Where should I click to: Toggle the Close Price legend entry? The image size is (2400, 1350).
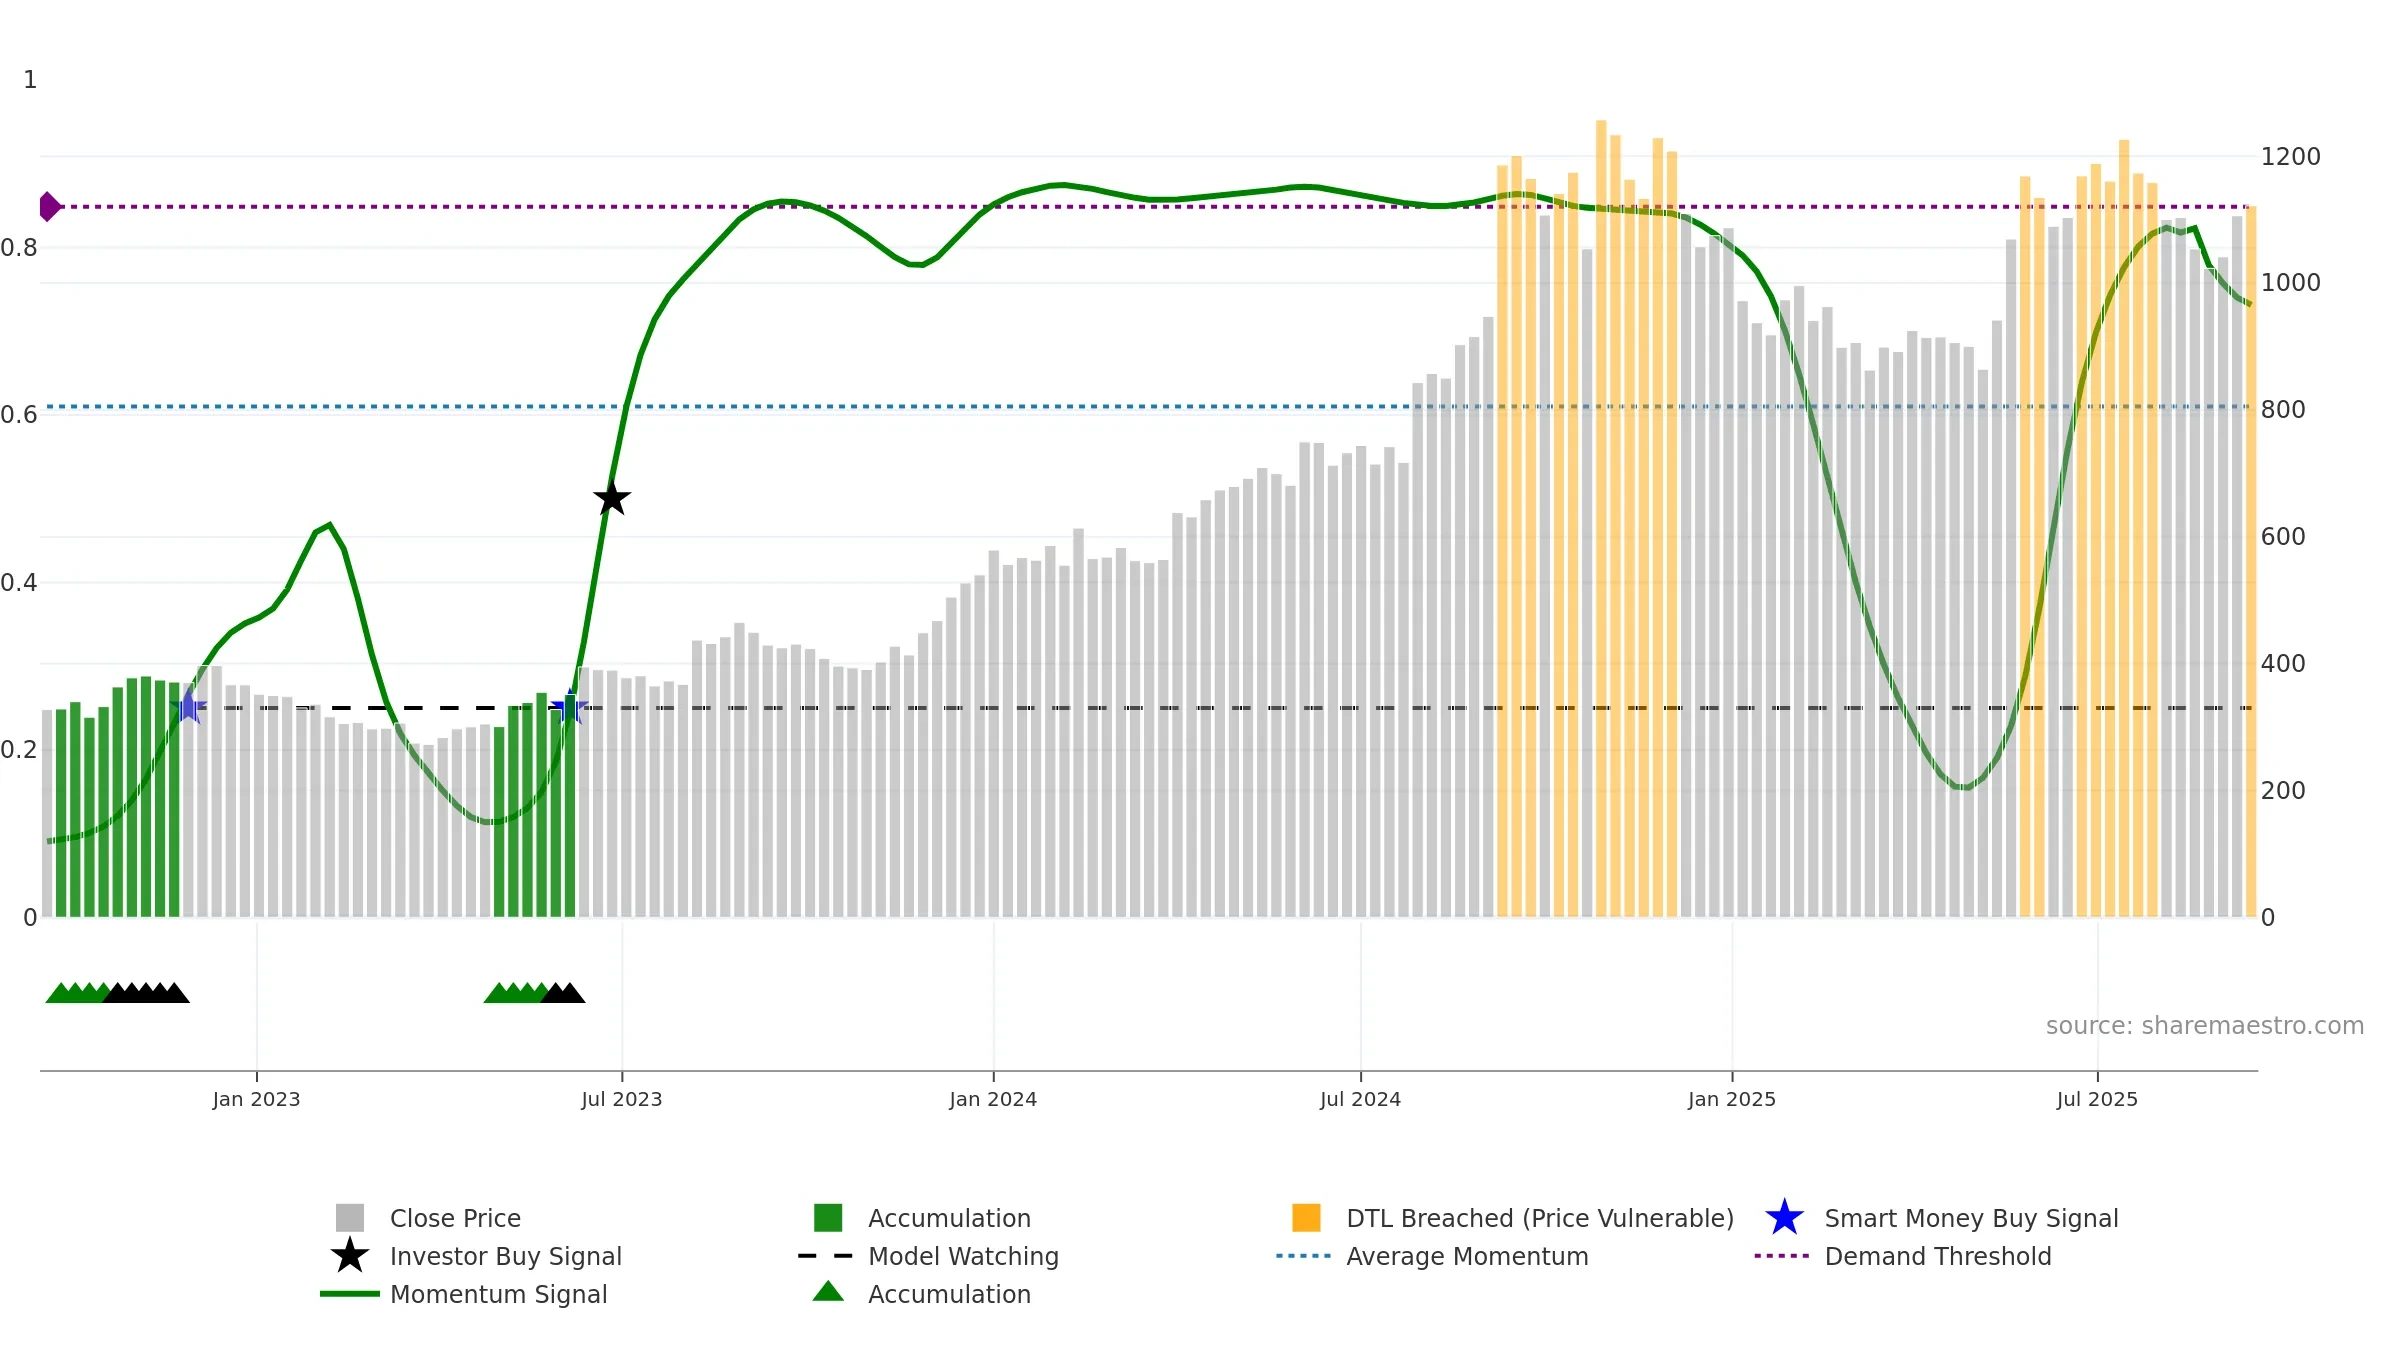click(x=429, y=1218)
